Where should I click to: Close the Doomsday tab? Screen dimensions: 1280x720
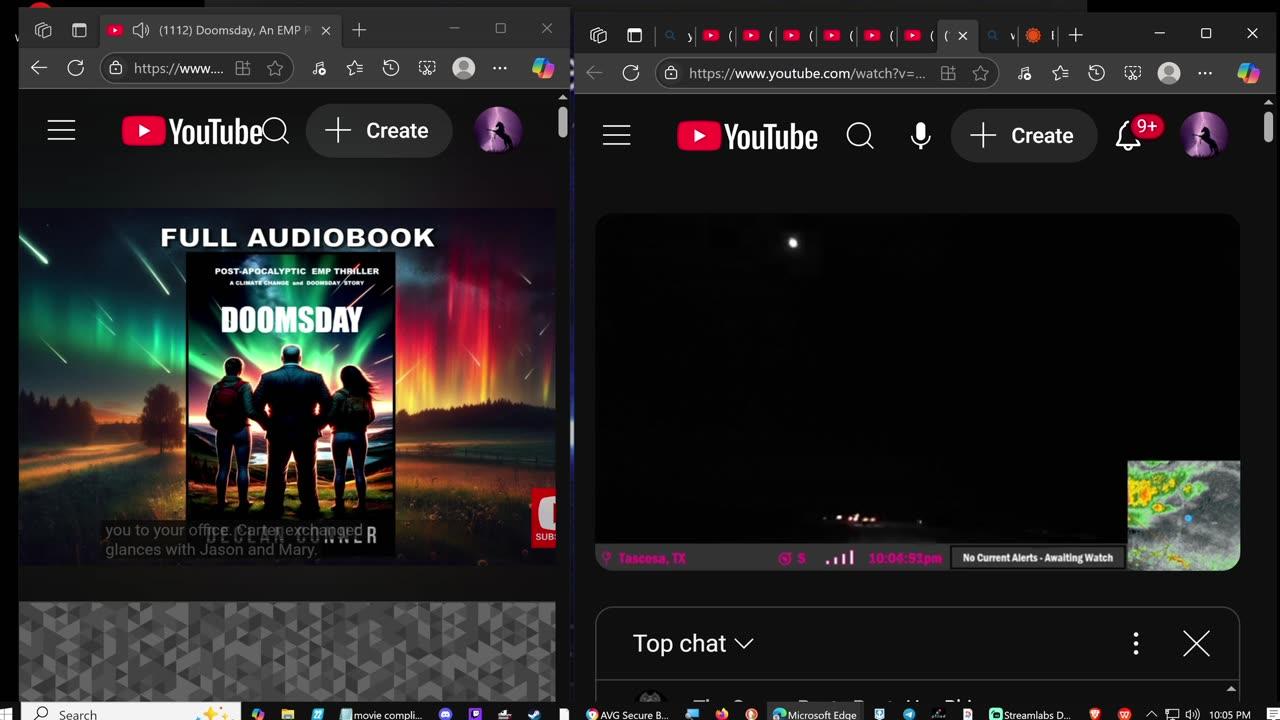point(326,31)
